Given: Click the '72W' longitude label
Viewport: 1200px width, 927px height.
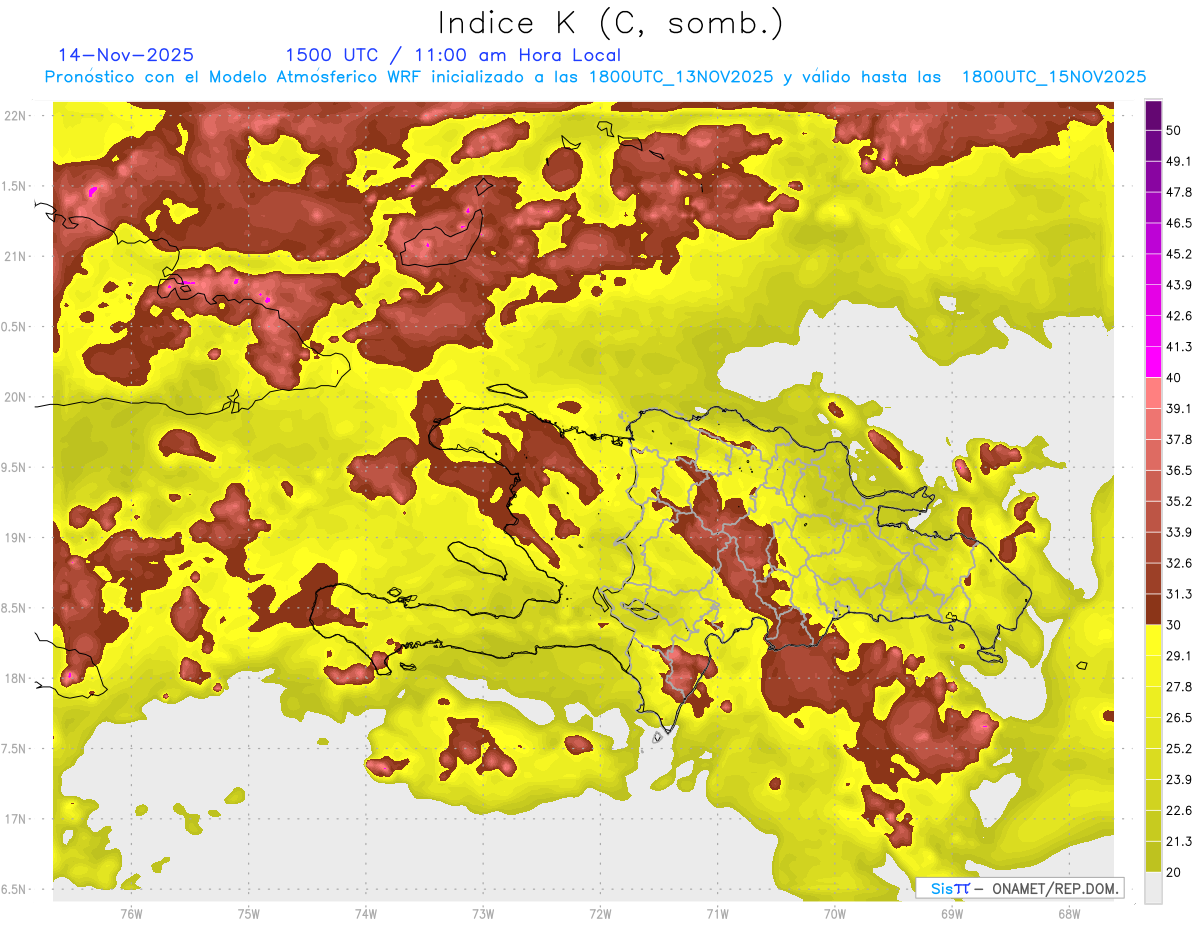Looking at the screenshot, I should pos(600,913).
